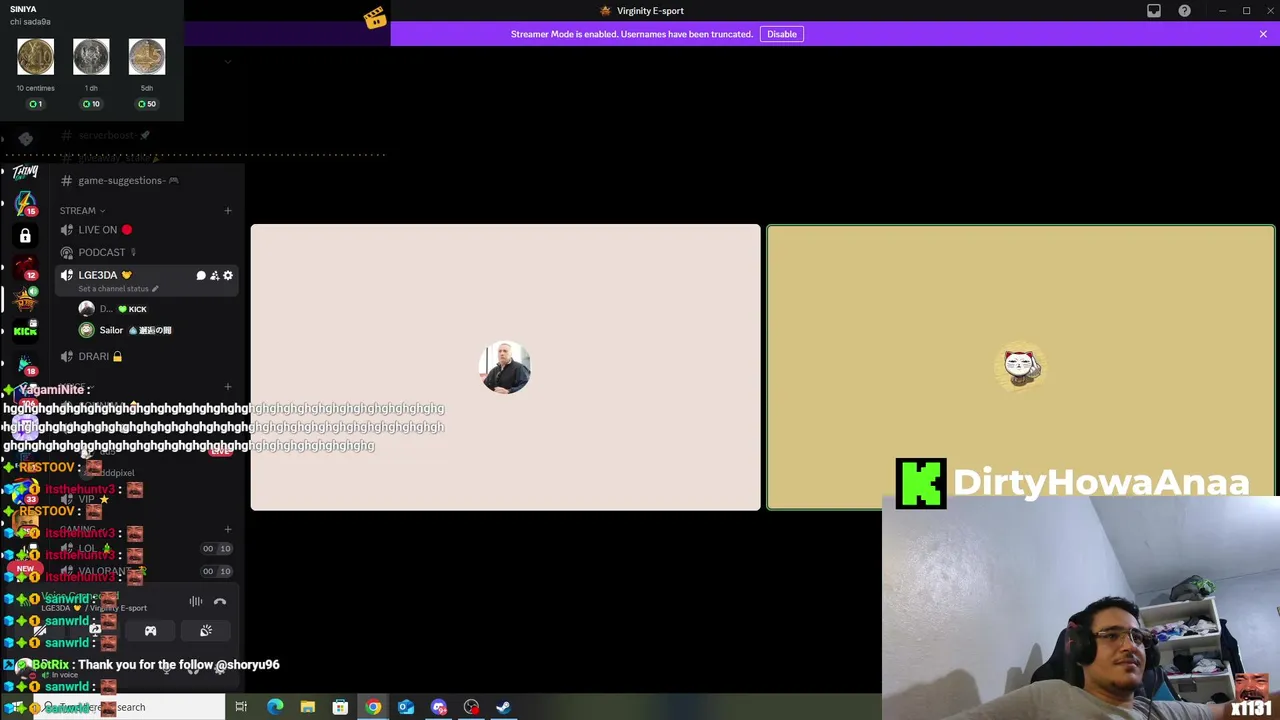Screen dimensions: 1280x720
Task: Open the party popper server with 18 badge
Action: tap(25, 364)
